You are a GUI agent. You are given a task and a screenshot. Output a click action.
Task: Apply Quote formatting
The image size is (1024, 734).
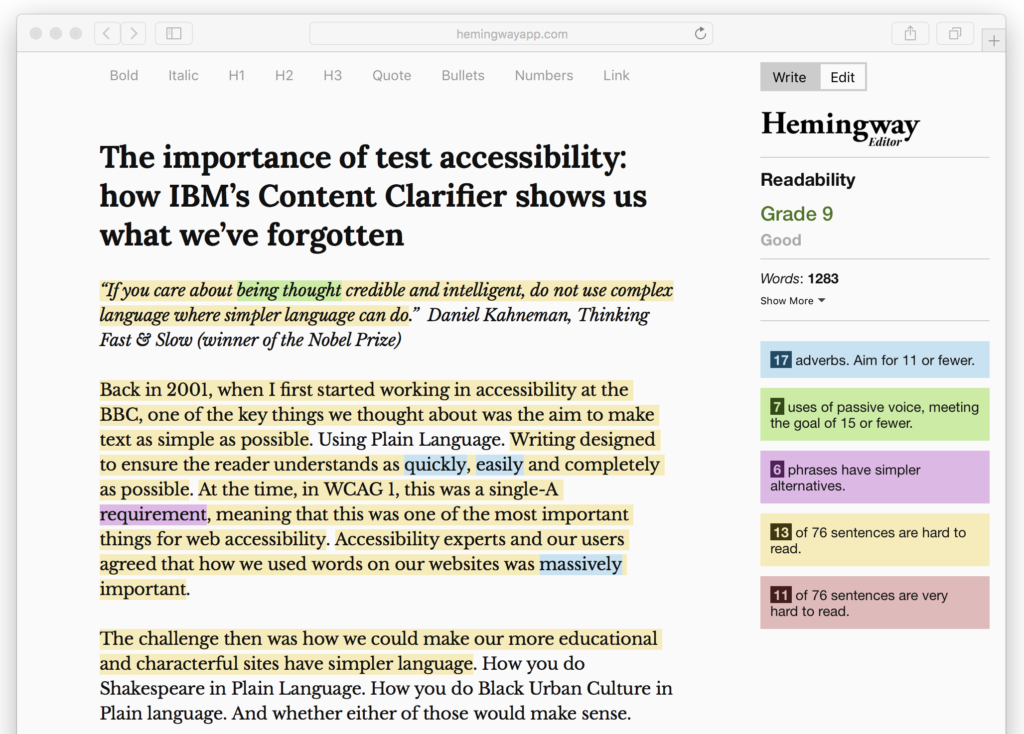click(x=392, y=76)
